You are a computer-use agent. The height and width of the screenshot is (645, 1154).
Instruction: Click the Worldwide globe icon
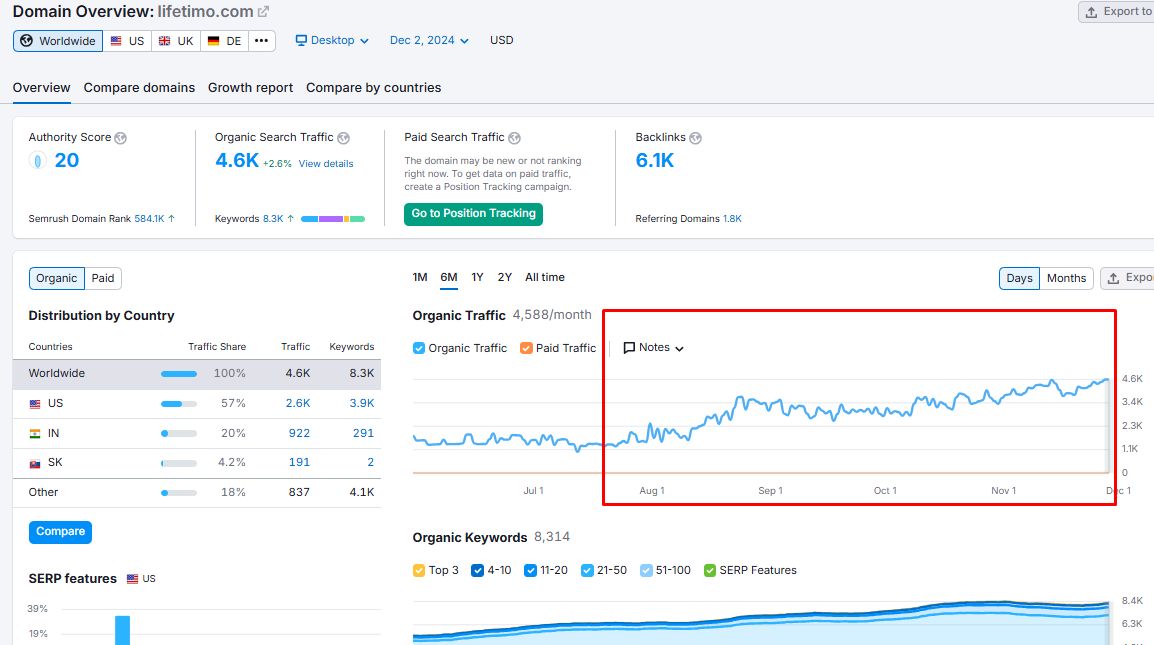click(x=26, y=40)
